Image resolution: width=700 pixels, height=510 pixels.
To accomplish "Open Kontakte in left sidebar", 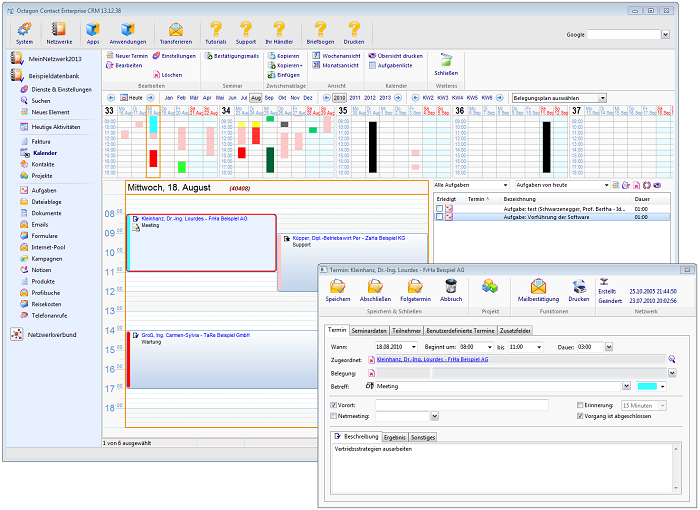I will [x=42, y=164].
